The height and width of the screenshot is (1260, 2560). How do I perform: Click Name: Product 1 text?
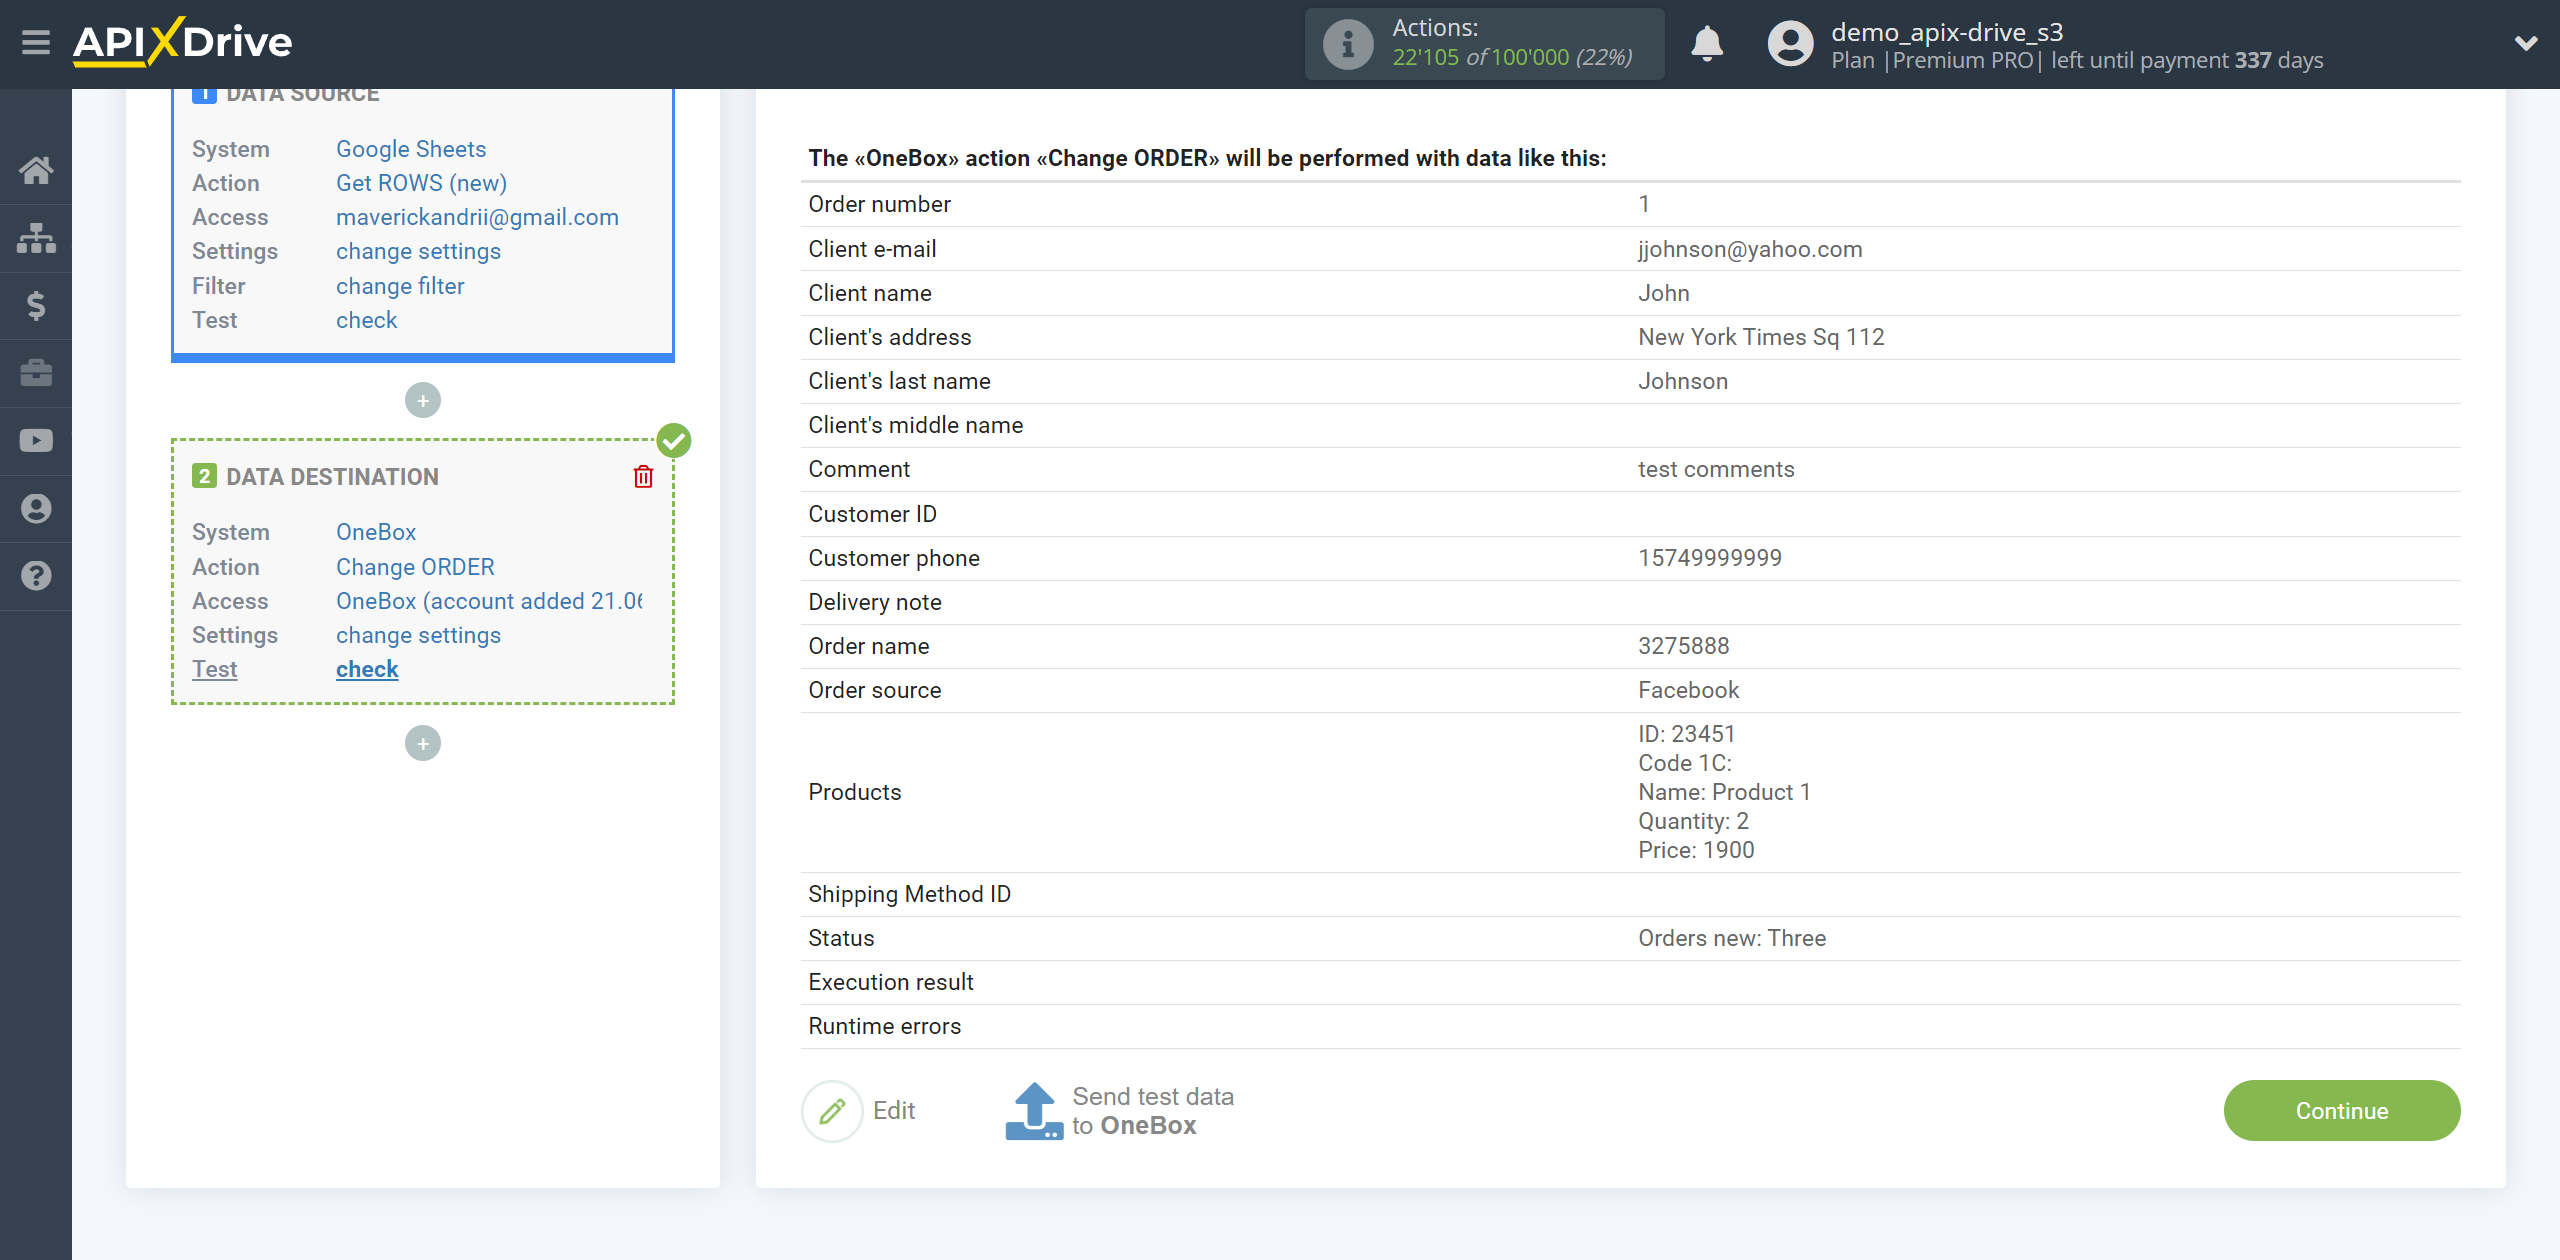click(x=1724, y=792)
